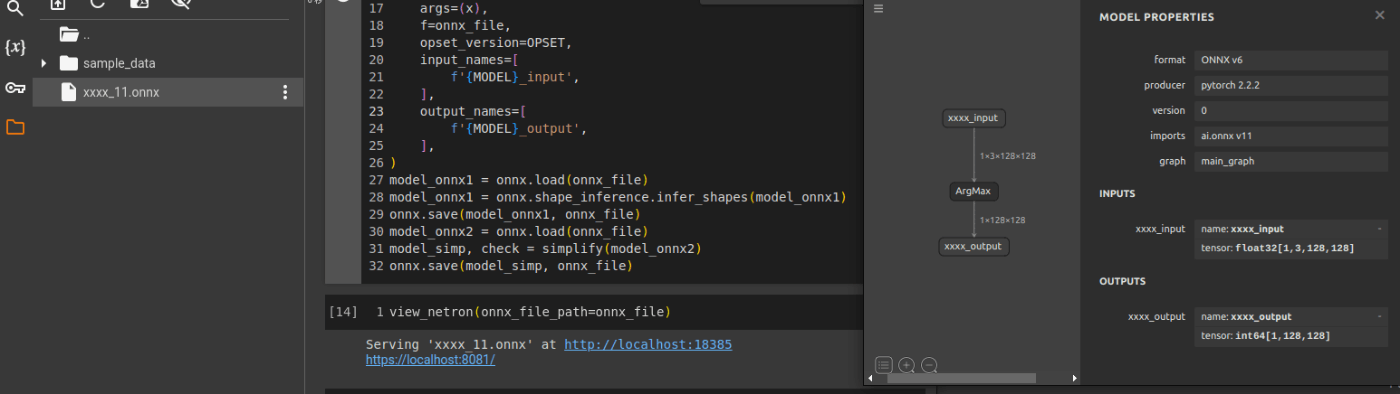This screenshot has width=1400, height=394.
Task: Zoom out on the Netron graph
Action: pyautogui.click(x=929, y=365)
